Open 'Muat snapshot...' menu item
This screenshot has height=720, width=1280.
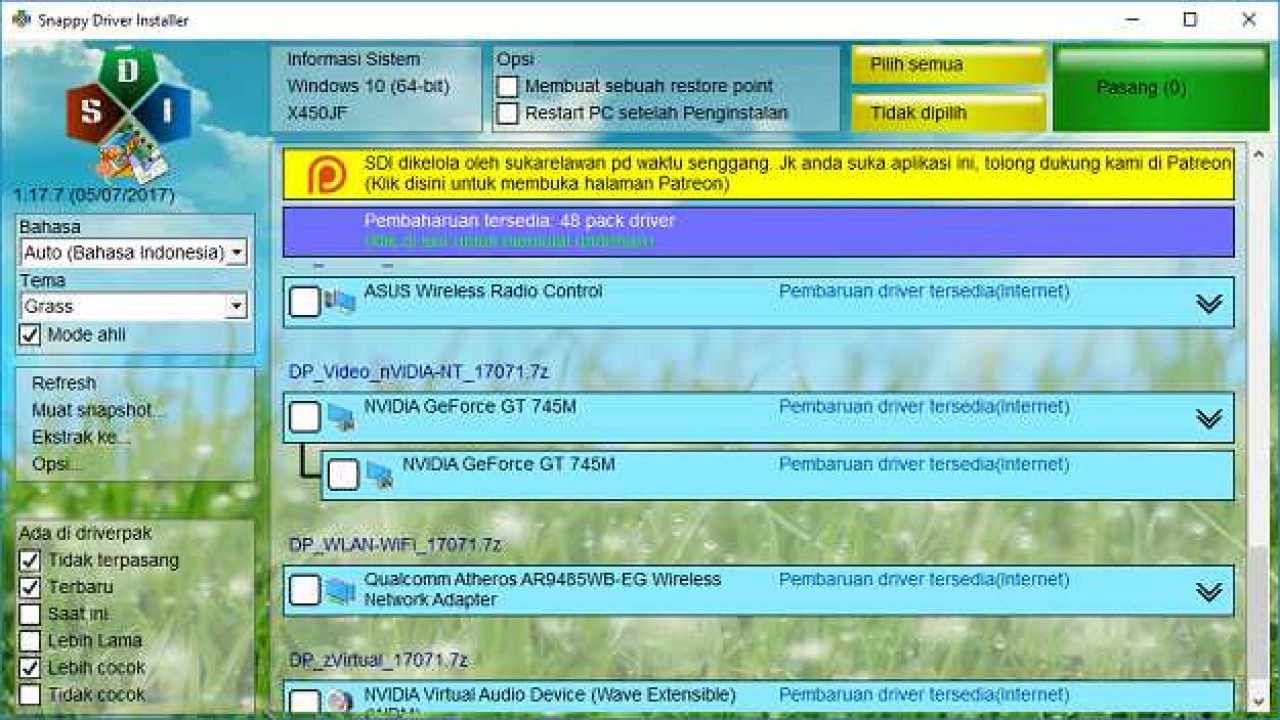(x=98, y=410)
